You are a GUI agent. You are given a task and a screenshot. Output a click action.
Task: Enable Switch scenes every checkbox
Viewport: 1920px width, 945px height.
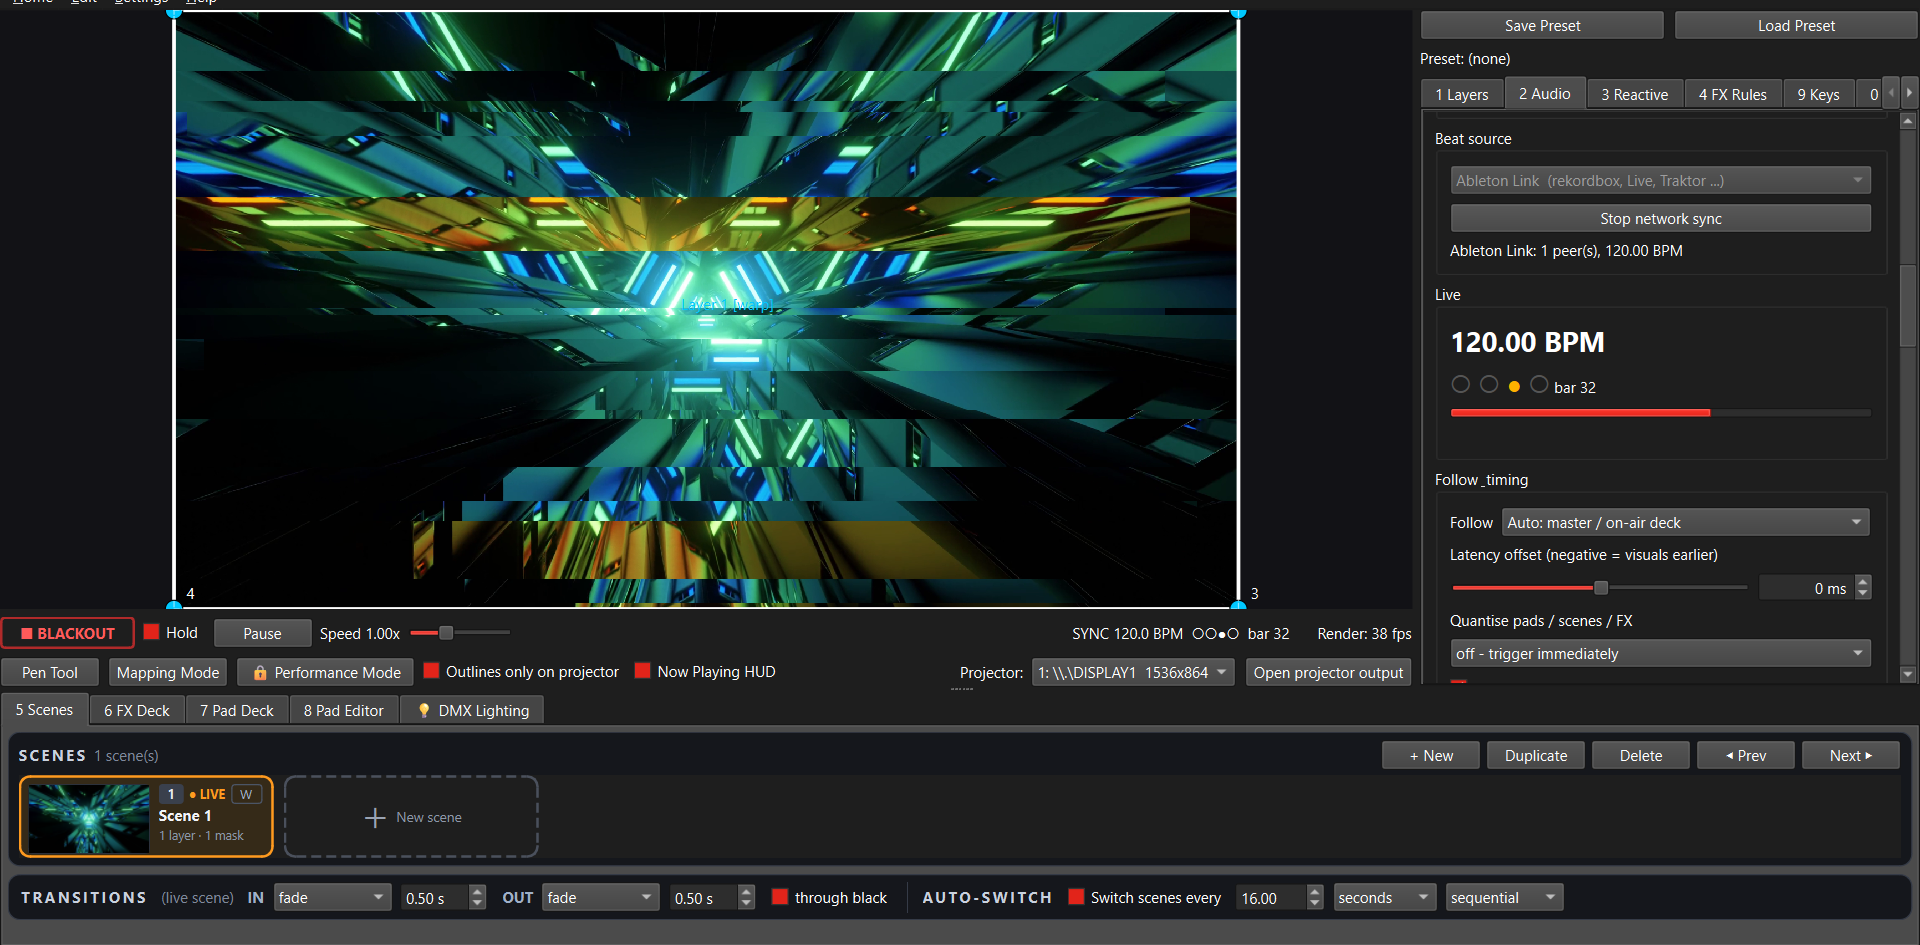[1076, 897]
